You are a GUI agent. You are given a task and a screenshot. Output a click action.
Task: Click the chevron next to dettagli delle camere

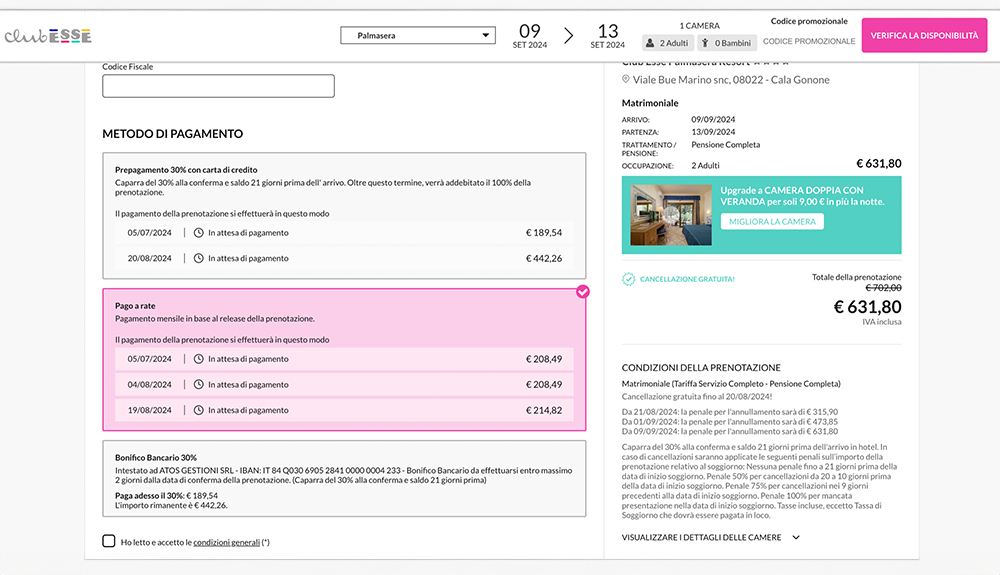click(x=796, y=537)
